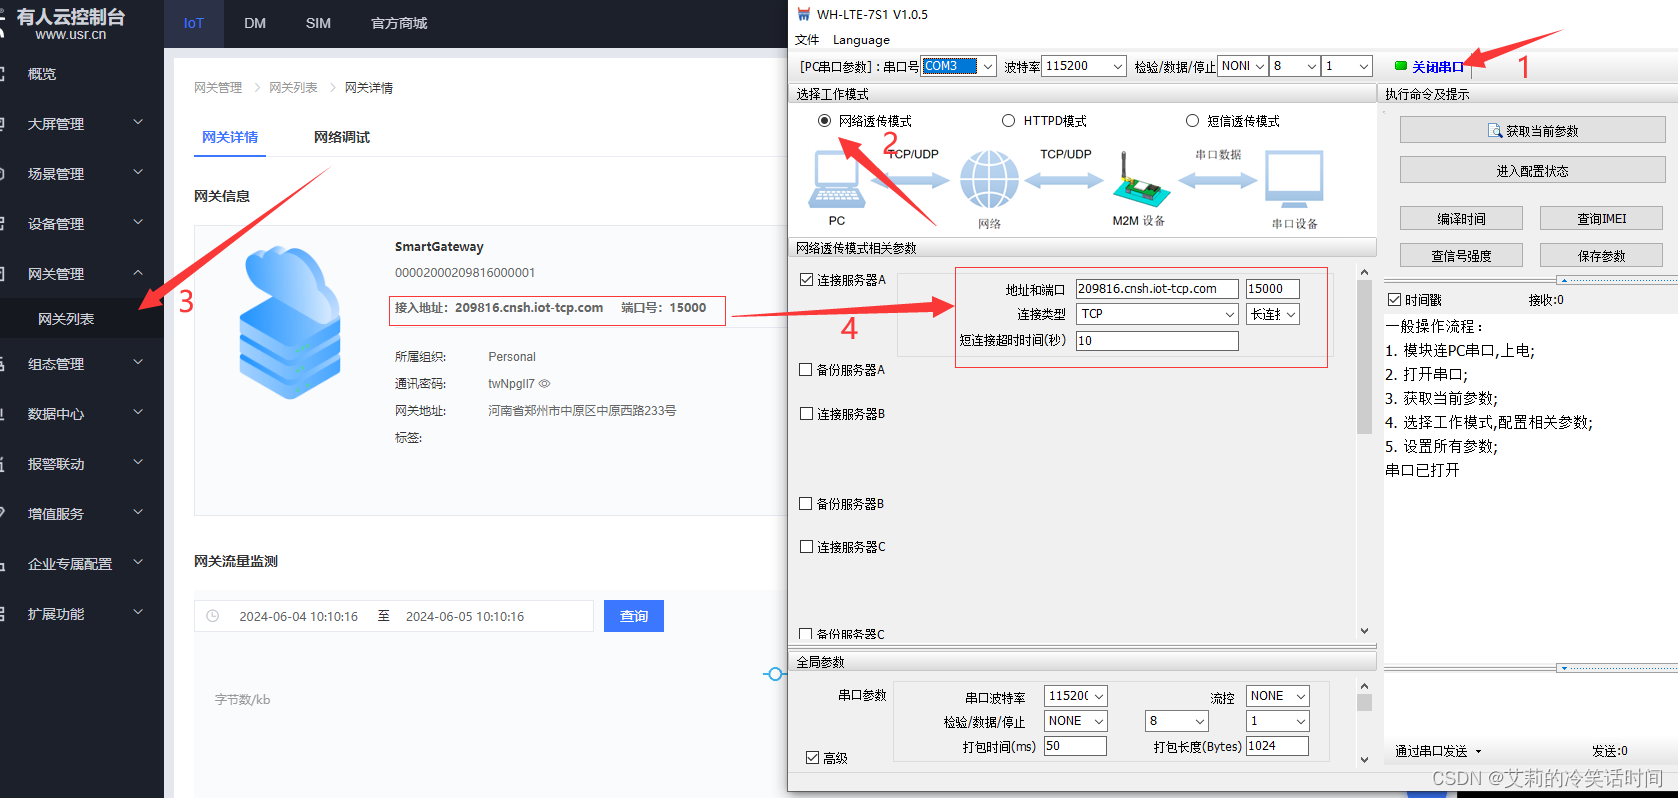This screenshot has height=798, width=1678.
Task: Click the SmartGateway cloud stack image
Action: point(290,322)
